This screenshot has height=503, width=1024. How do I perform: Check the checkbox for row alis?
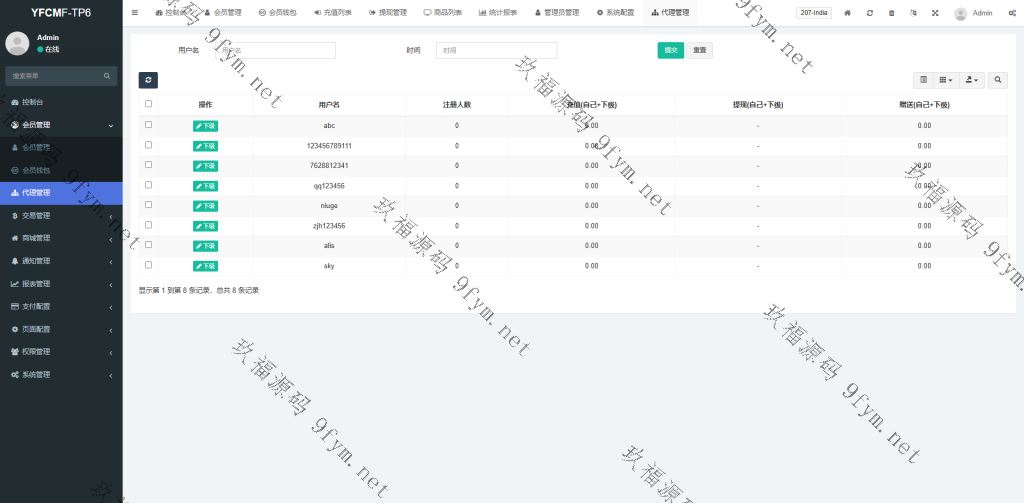click(148, 244)
